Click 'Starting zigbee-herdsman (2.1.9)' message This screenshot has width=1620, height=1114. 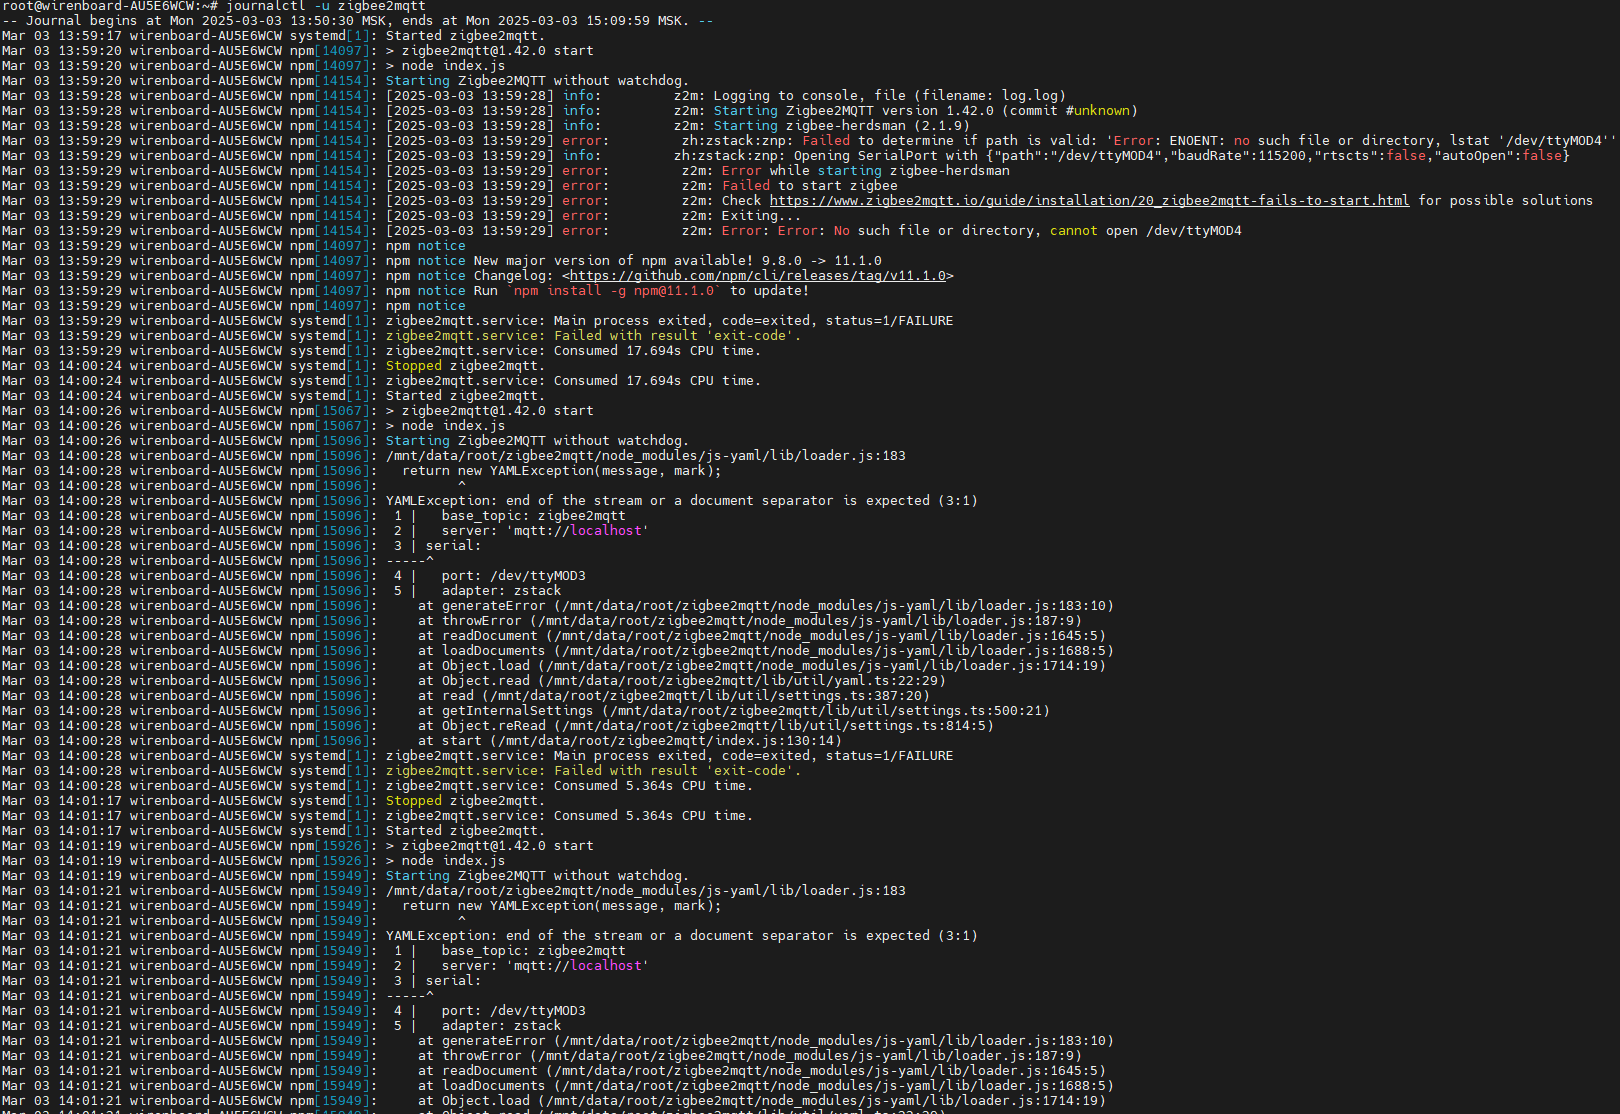pyautogui.click(x=842, y=126)
